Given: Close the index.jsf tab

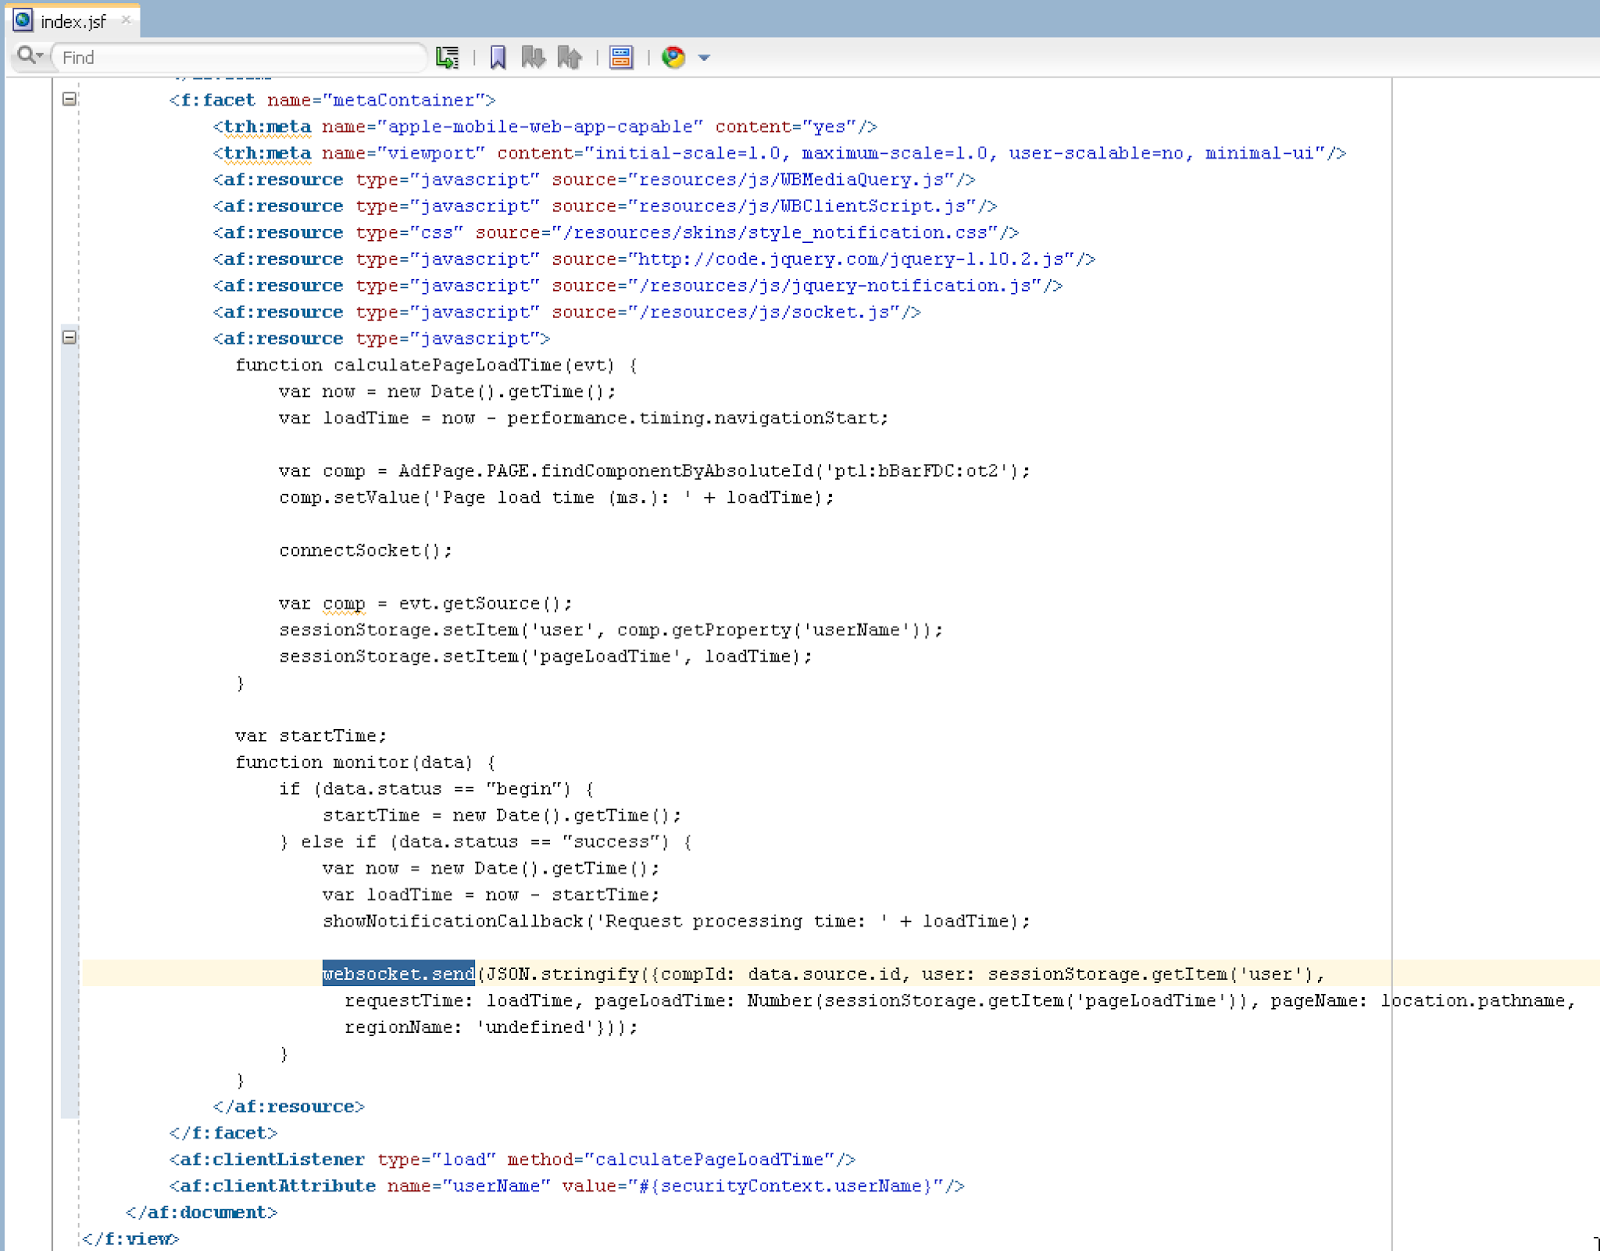Looking at the screenshot, I should (126, 19).
